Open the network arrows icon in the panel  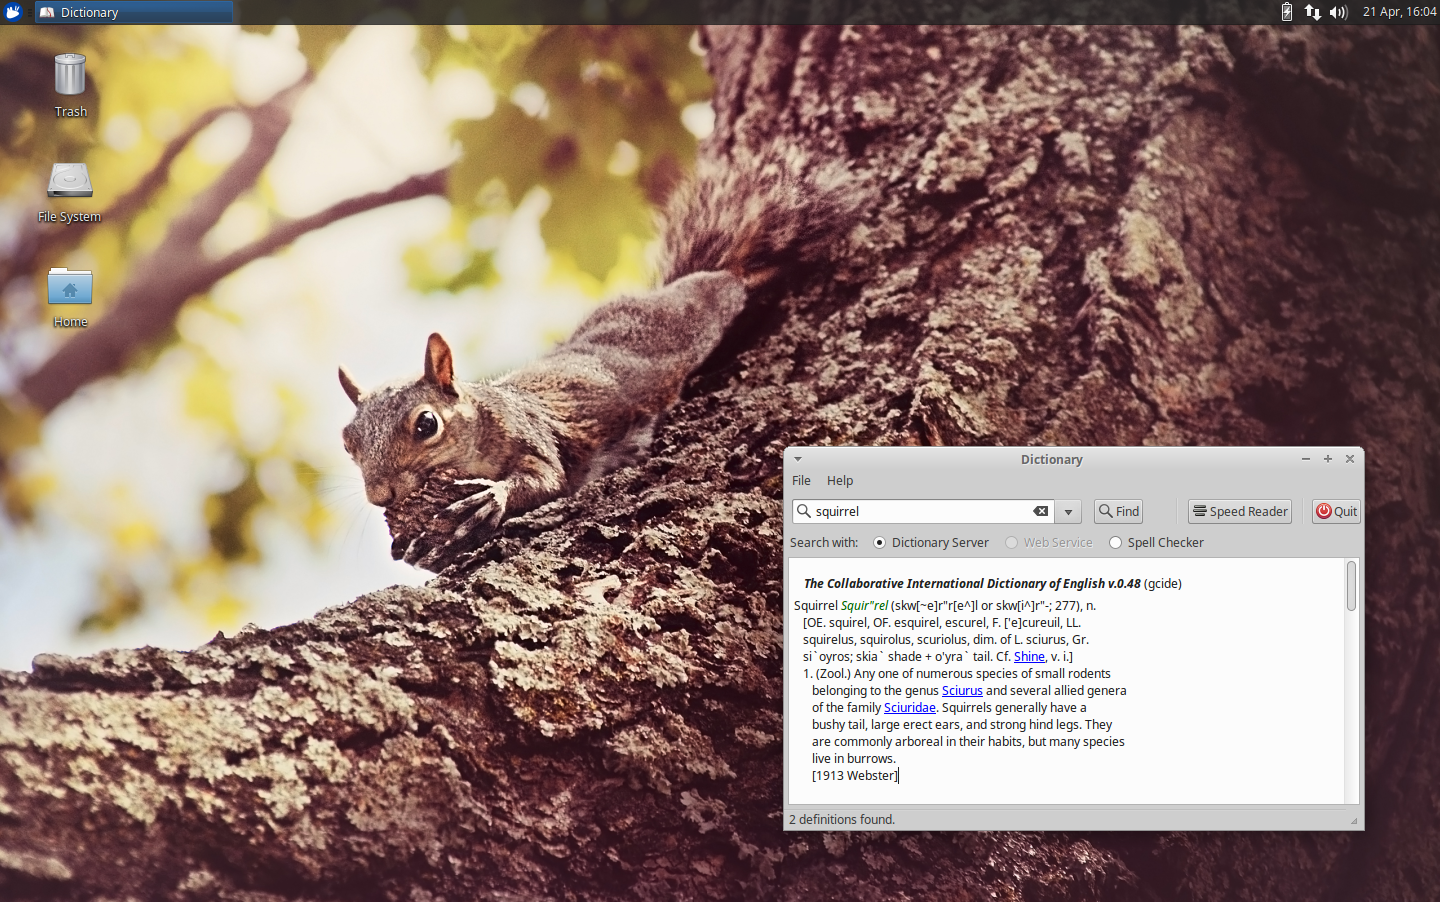coord(1312,12)
